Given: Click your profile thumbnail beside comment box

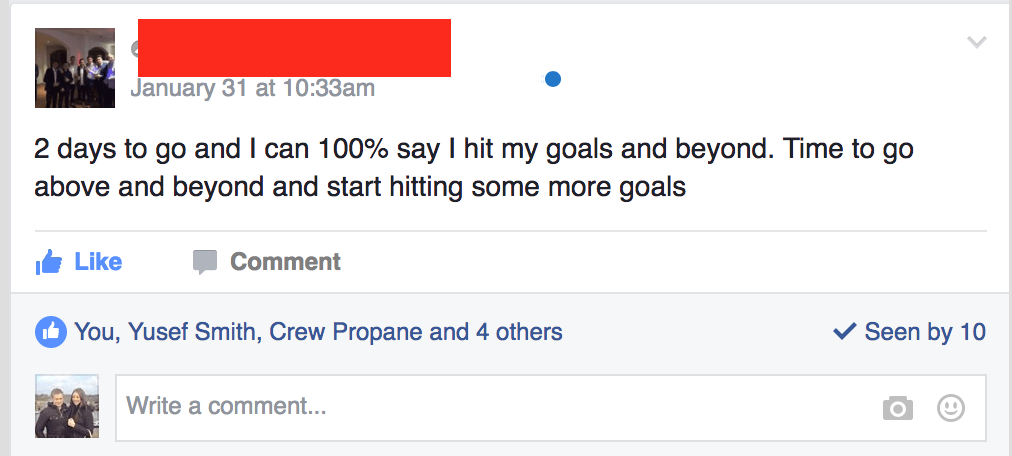Looking at the screenshot, I should (67, 407).
